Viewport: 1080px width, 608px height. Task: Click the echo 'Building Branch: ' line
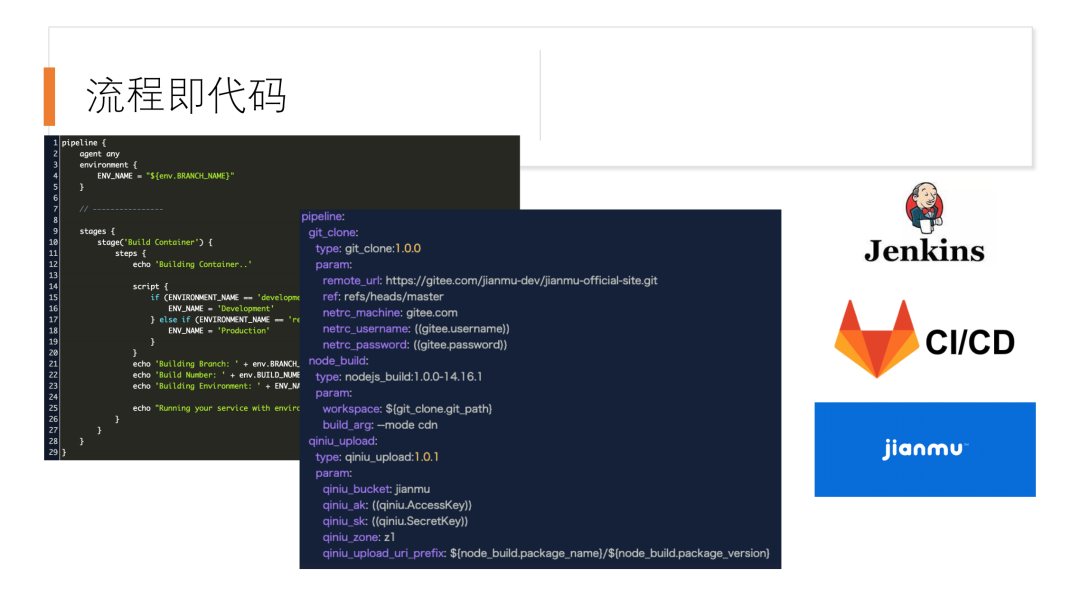point(216,364)
